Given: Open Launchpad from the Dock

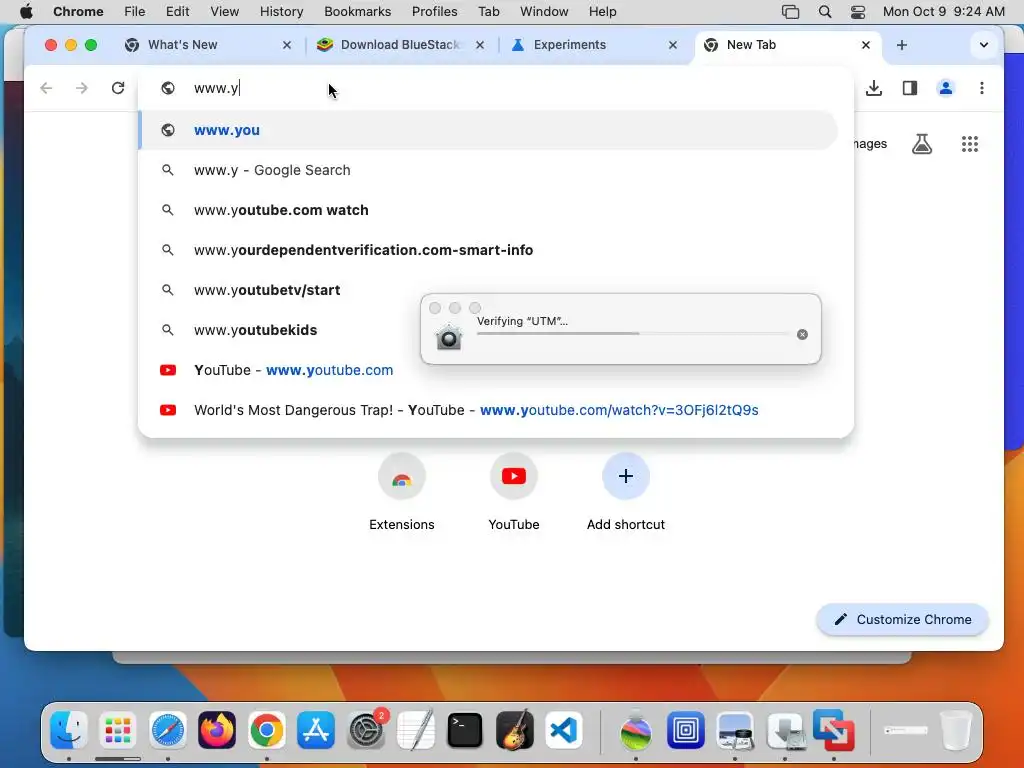Looking at the screenshot, I should point(118,730).
